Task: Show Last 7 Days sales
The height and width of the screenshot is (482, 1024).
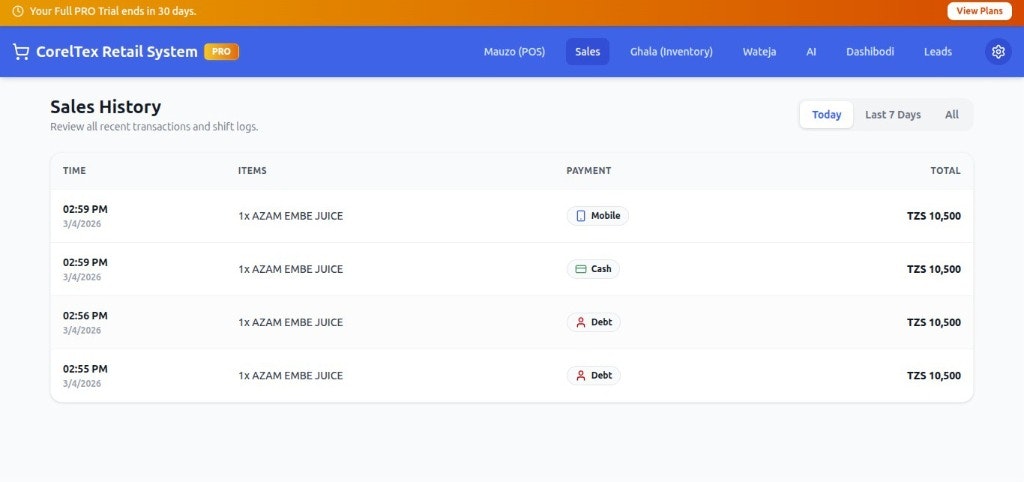Action: tap(893, 115)
